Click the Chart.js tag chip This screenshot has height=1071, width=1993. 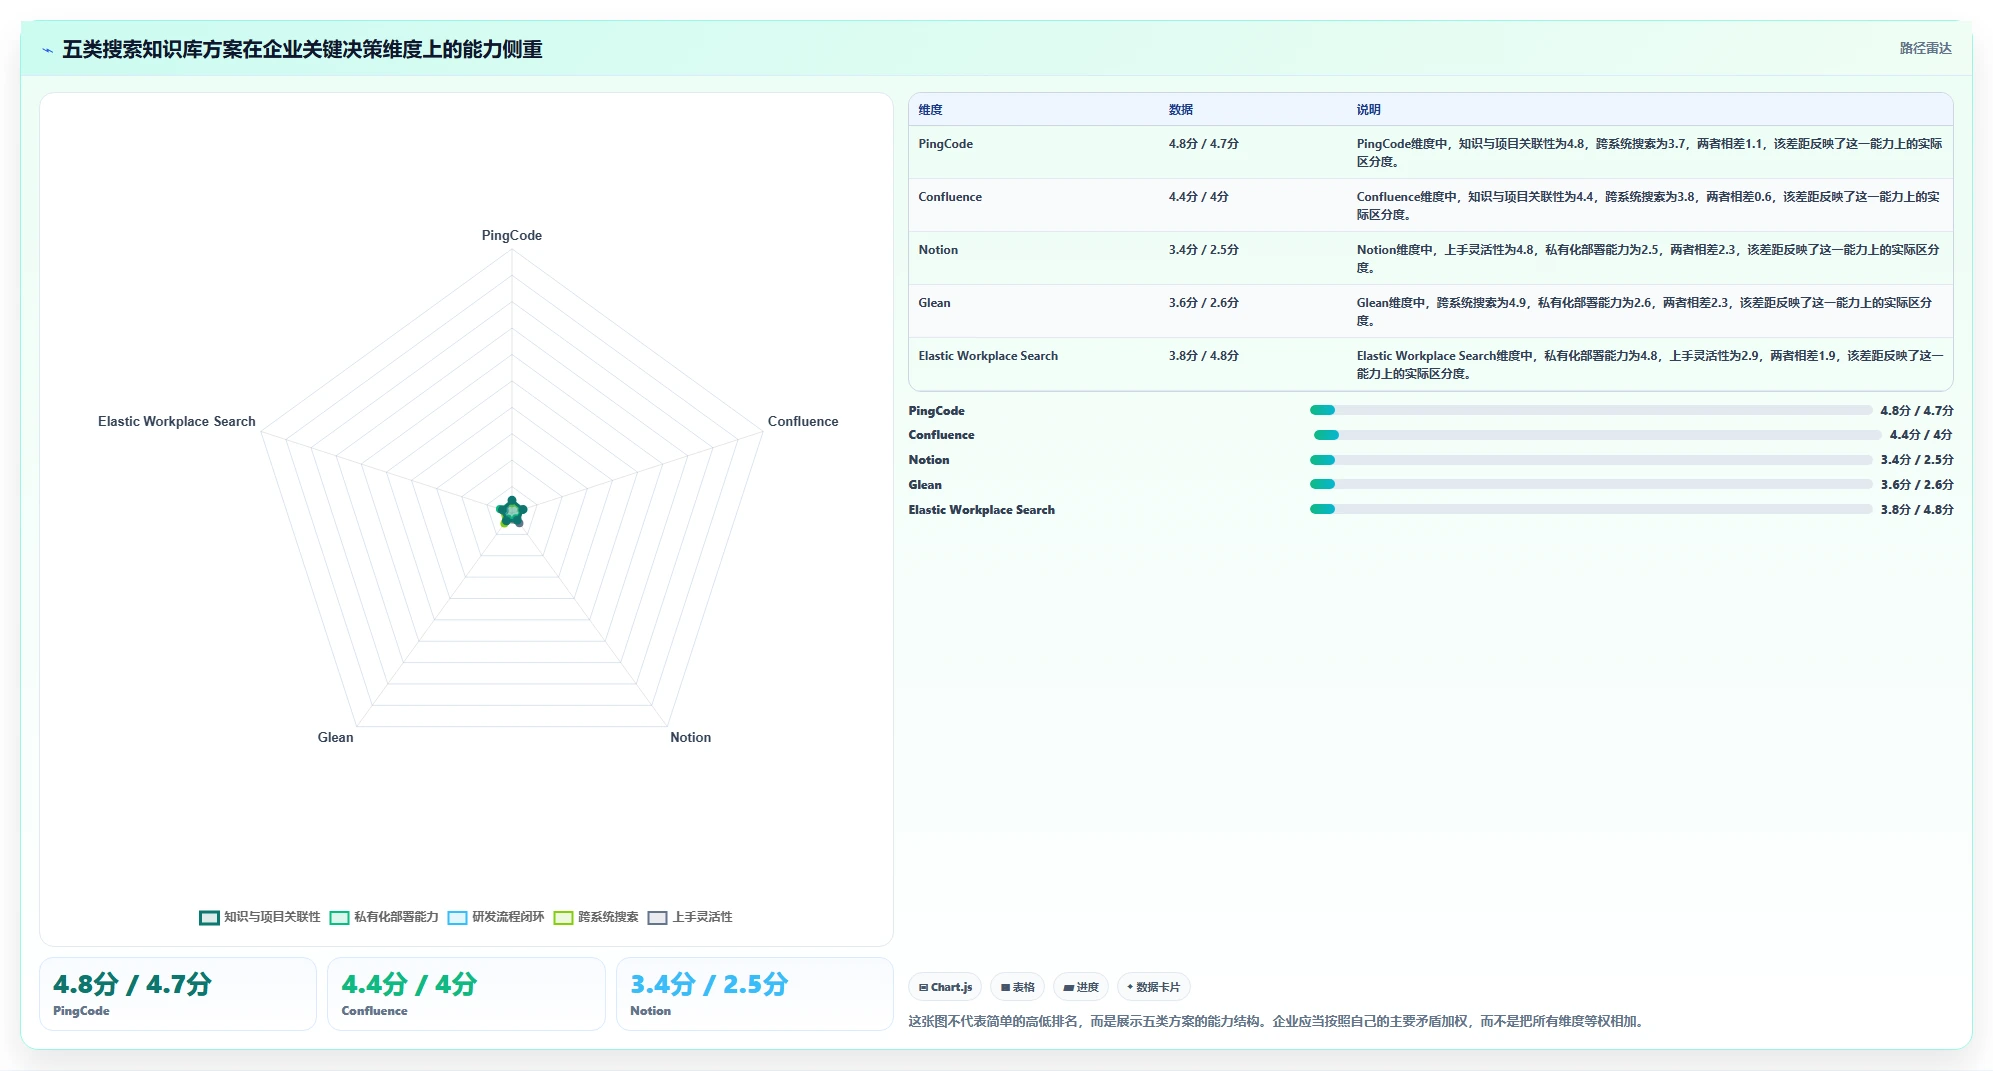click(x=945, y=987)
